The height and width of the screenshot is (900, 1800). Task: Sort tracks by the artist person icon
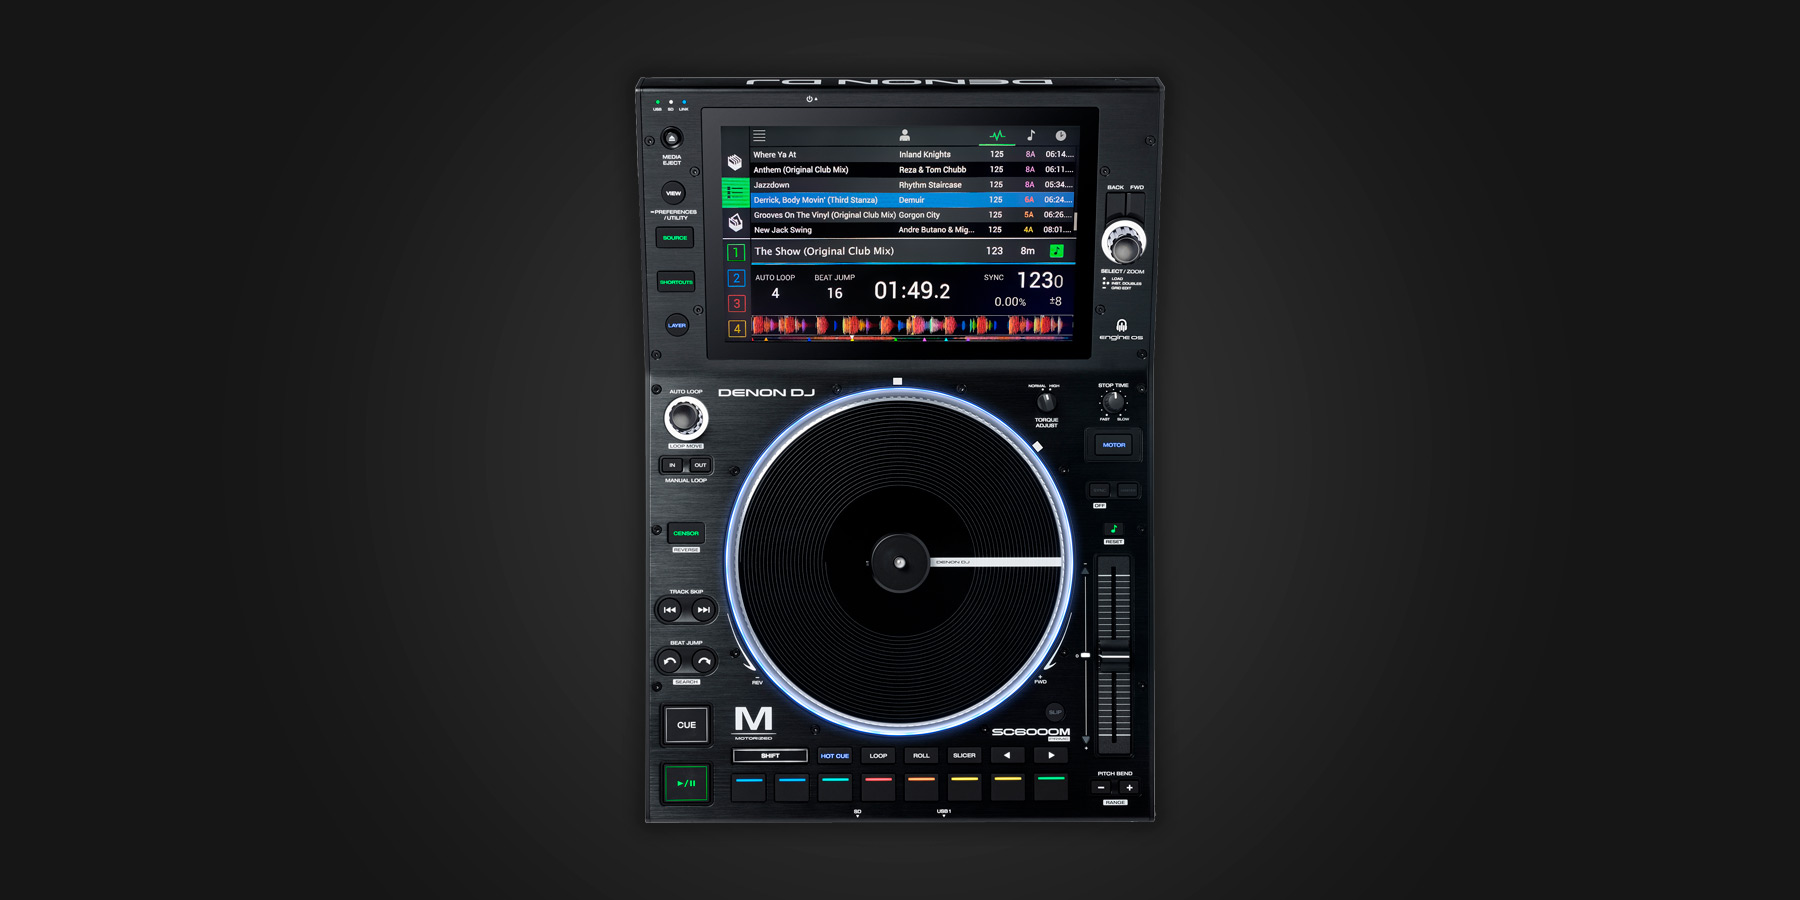coord(904,135)
